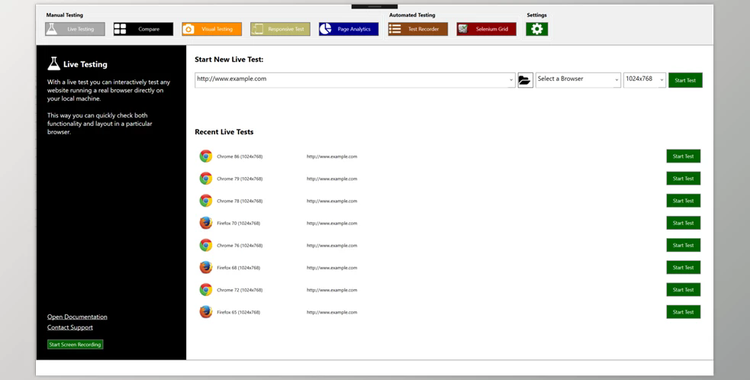Click the Chrome 76 browser icon
This screenshot has height=380, width=750.
pos(206,246)
